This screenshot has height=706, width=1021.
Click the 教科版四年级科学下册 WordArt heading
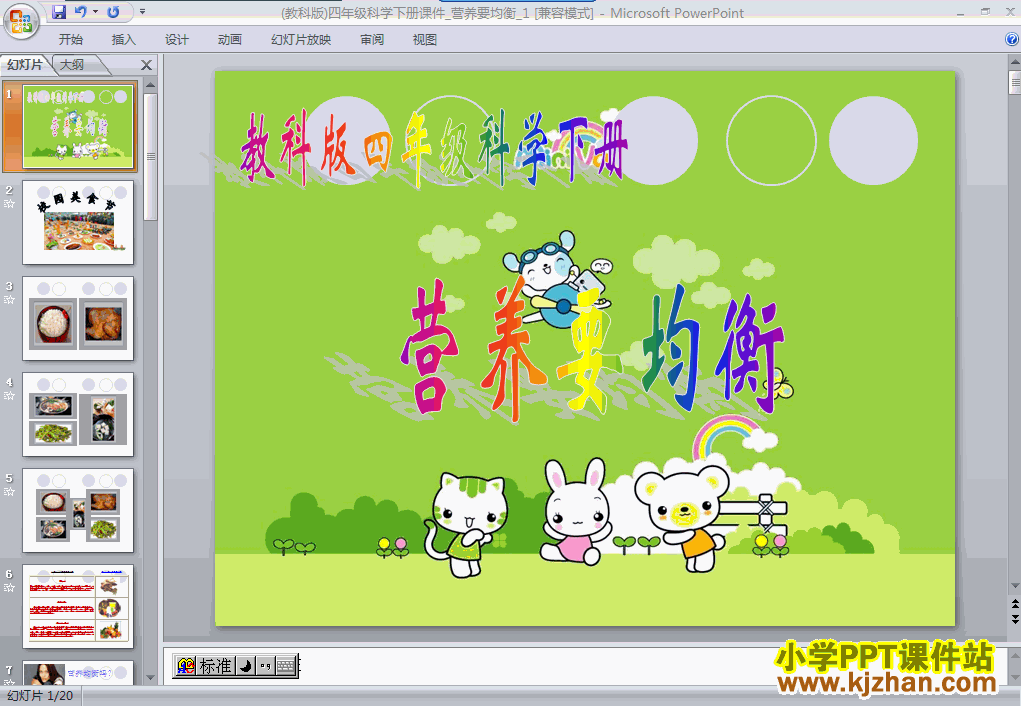click(433, 150)
